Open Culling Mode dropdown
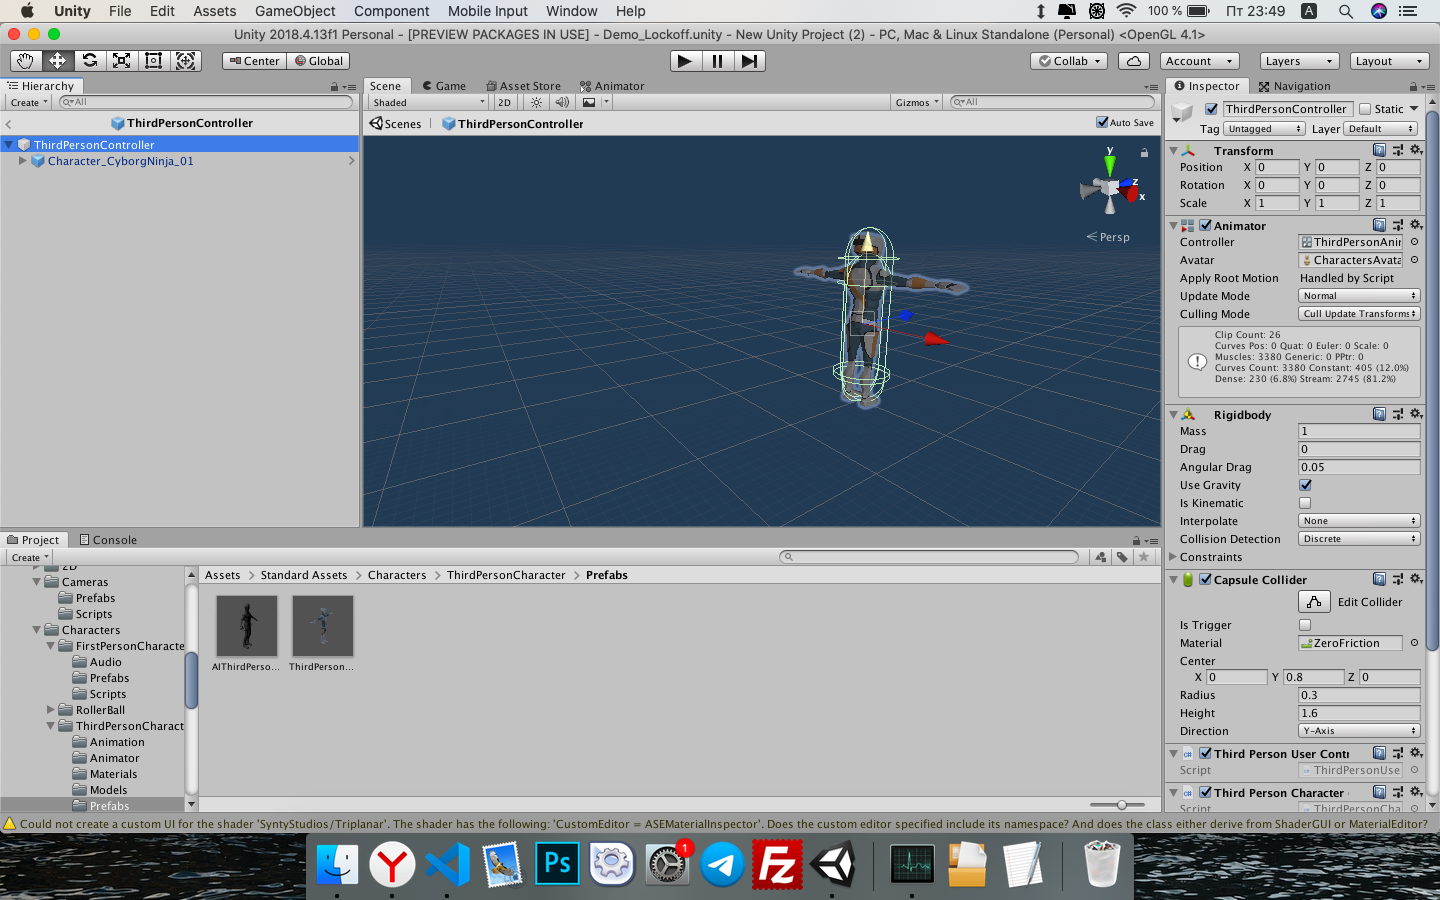The image size is (1440, 900). (x=1359, y=314)
